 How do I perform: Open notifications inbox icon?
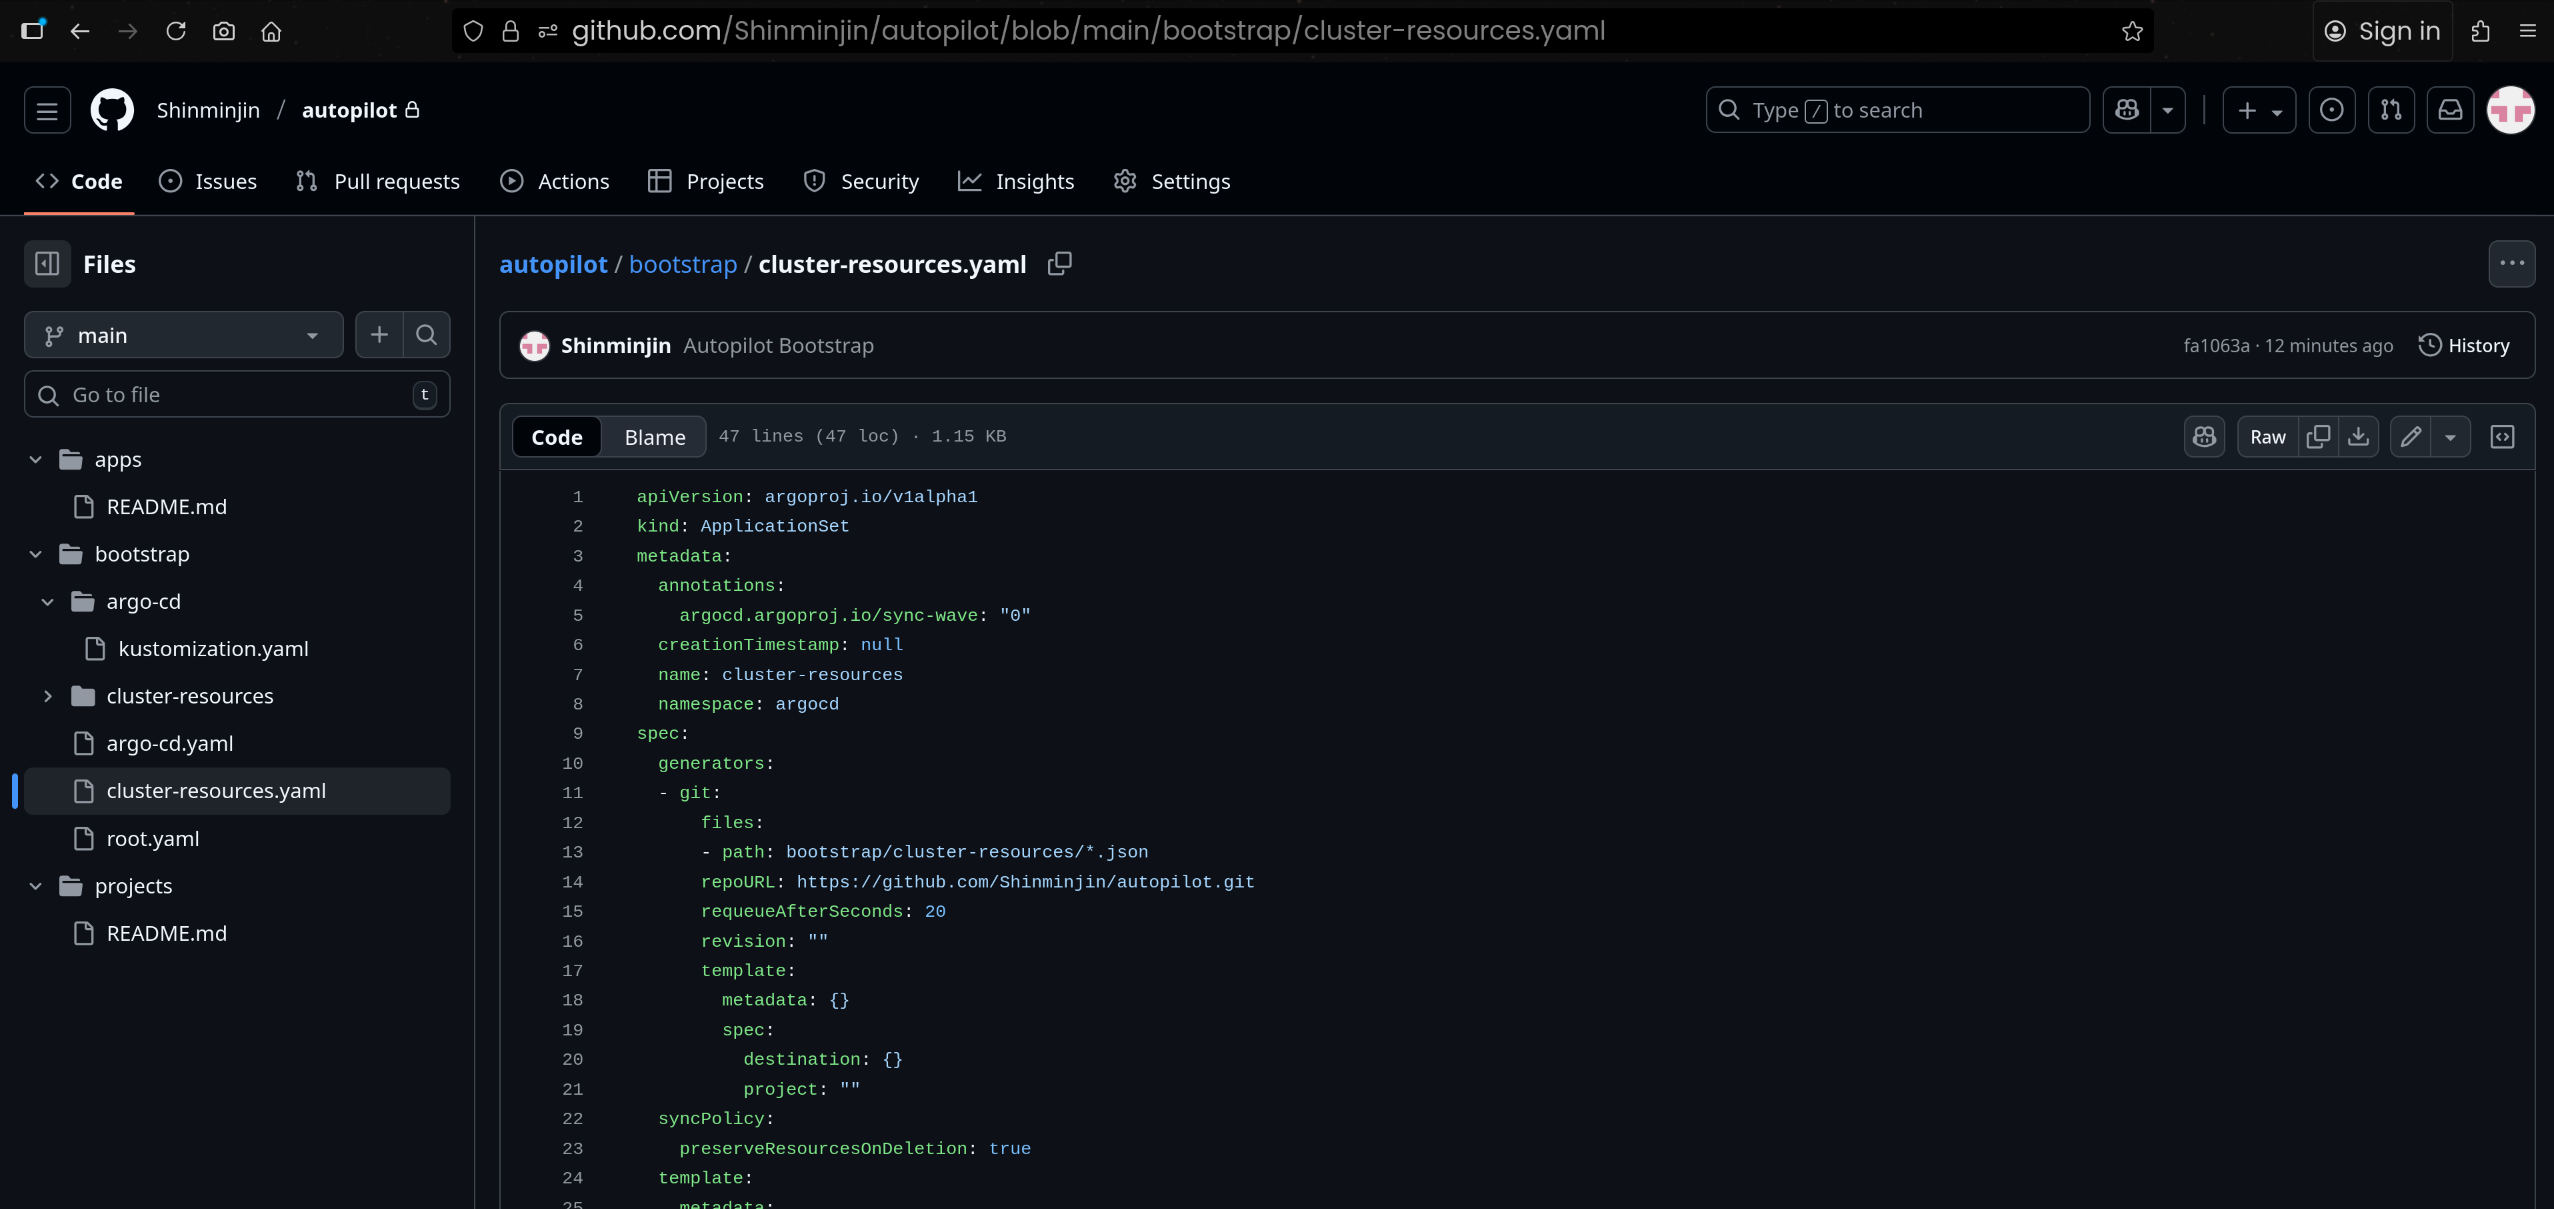2450,110
